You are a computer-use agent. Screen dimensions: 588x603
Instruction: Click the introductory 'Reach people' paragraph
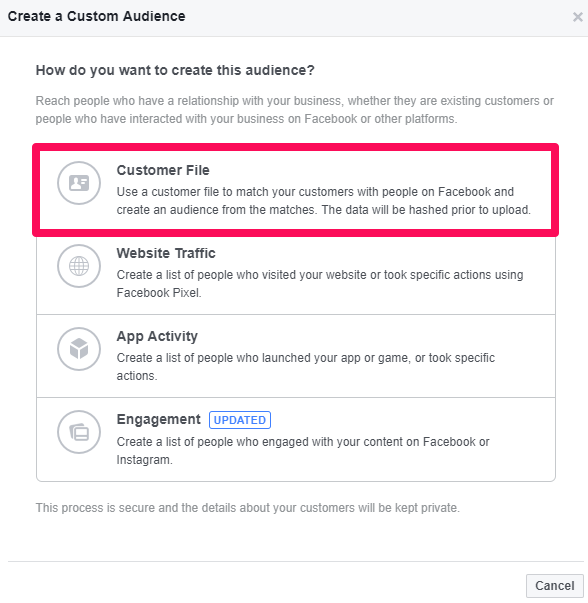click(x=295, y=110)
